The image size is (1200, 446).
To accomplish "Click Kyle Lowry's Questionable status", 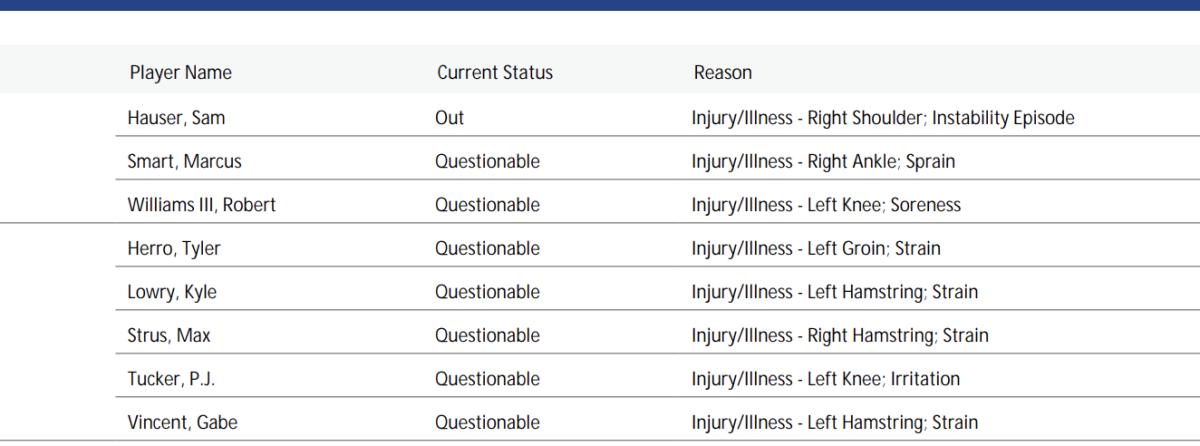I will pyautogui.click(x=487, y=292).
